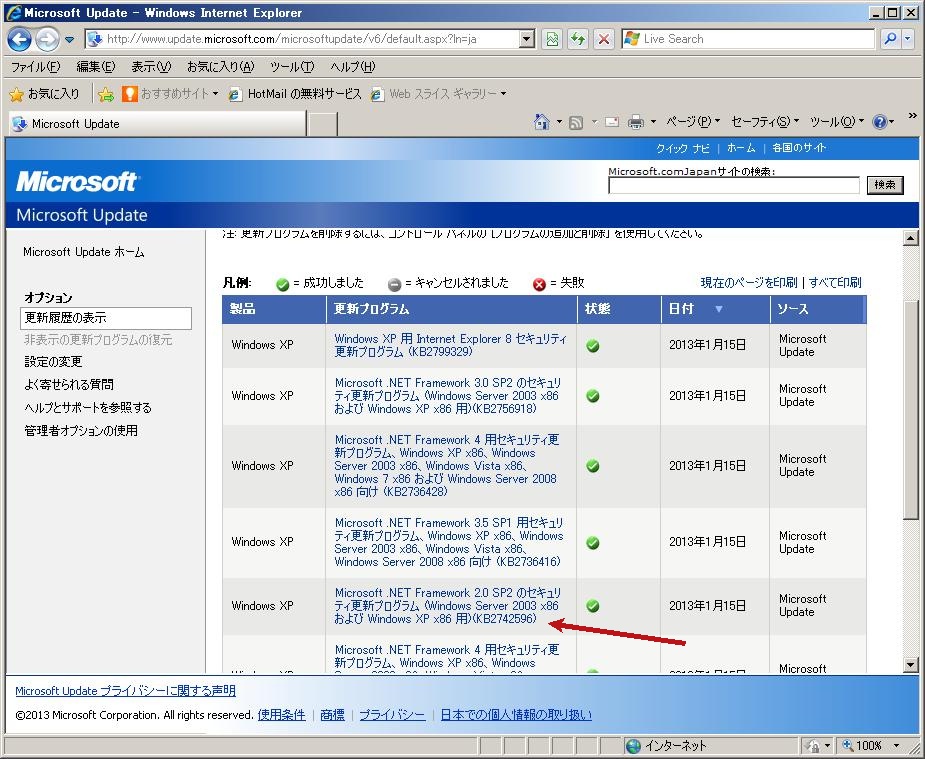Open search provider options dropdown arrow
Screen dimensions: 925x759
[908, 40]
